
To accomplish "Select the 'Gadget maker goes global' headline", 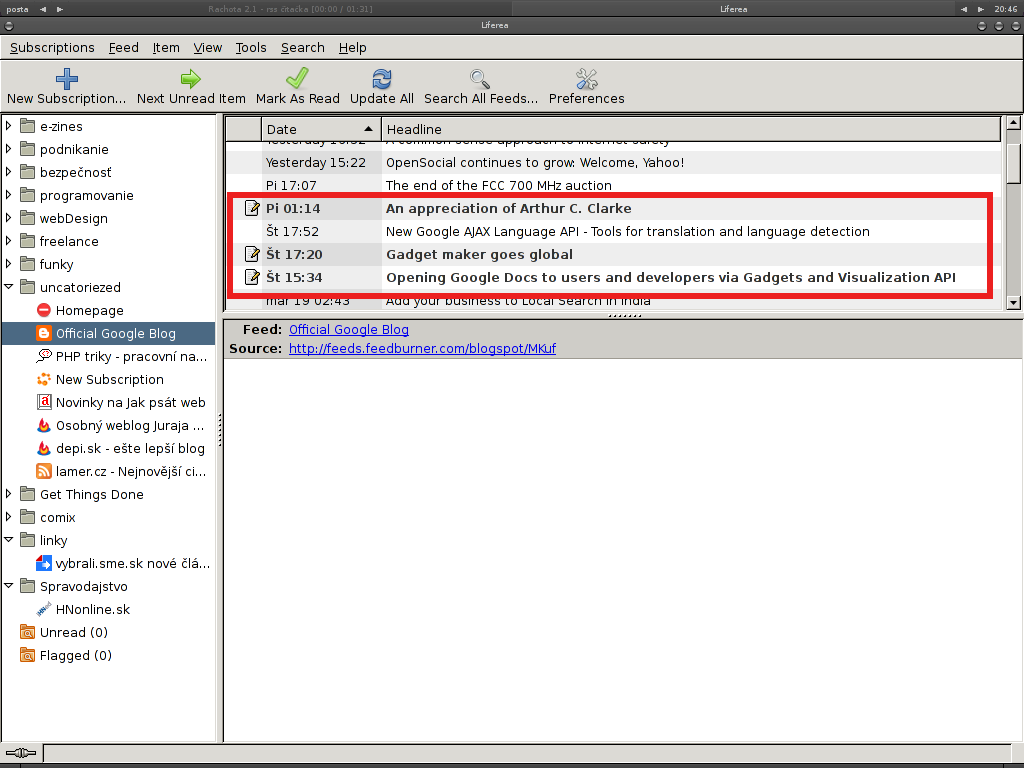I will coord(479,254).
